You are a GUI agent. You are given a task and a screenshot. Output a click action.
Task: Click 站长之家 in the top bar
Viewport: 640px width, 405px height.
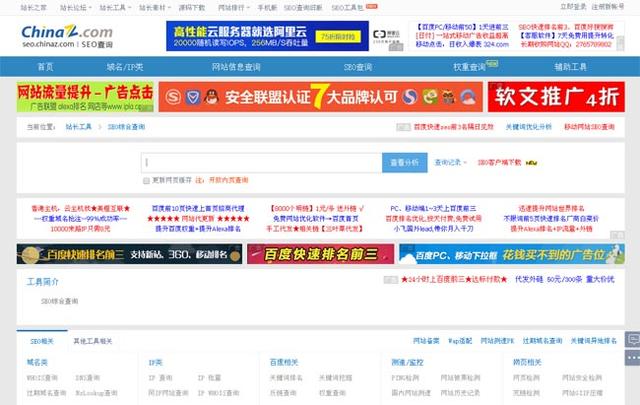pos(33,8)
